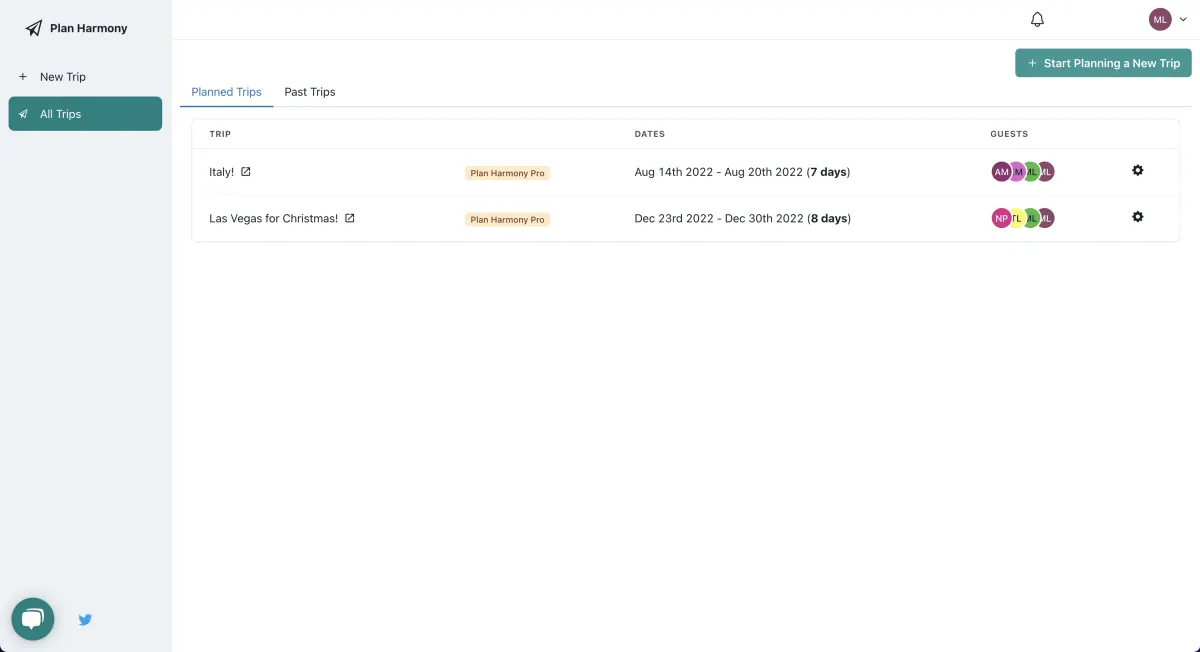Click the Plan Harmony brand name text

[89, 28]
